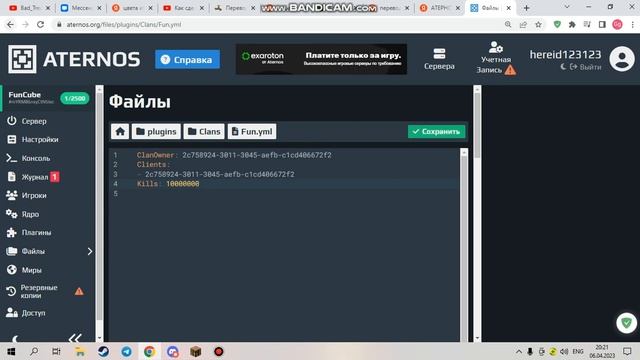This screenshot has width=640, height=360.
Task: Go to Clans folder breadcrumb
Action: tap(204, 131)
